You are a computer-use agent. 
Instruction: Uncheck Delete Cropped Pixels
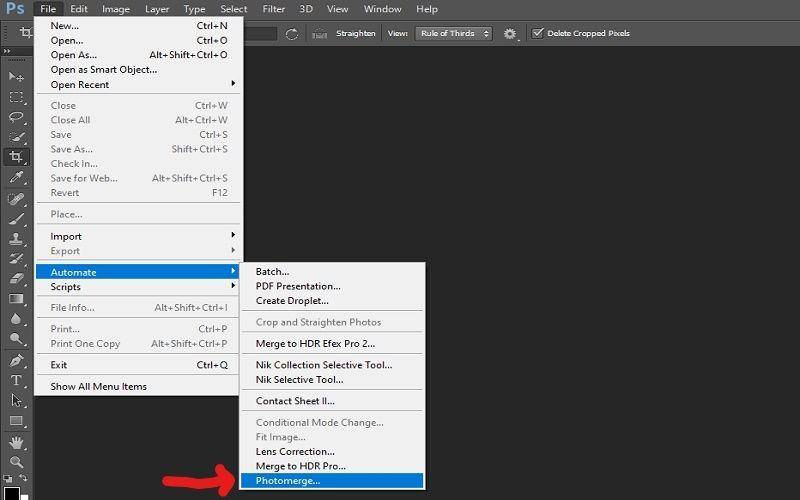(x=537, y=33)
